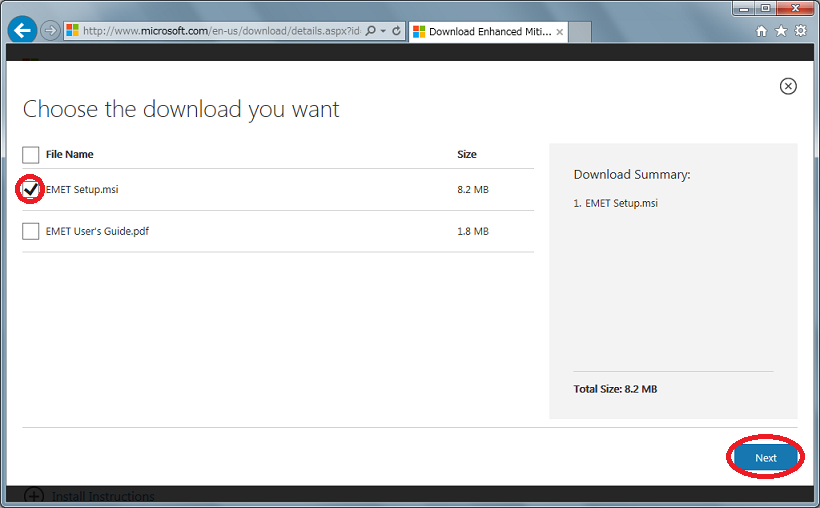This screenshot has height=508, width=820.
Task: Click the microsoft.com URL address field
Action: [x=220, y=31]
